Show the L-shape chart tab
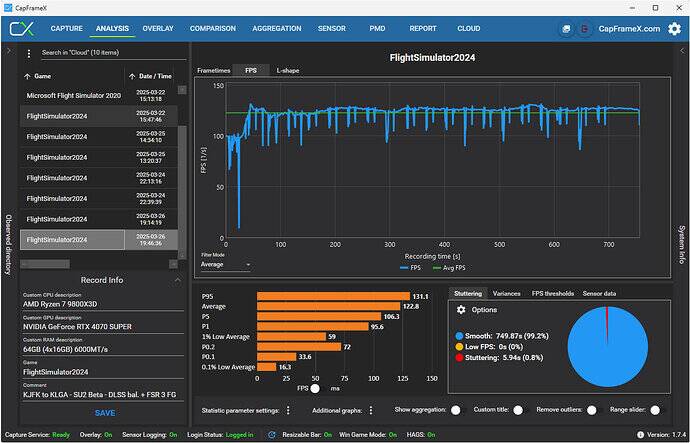The image size is (690, 443). click(288, 71)
